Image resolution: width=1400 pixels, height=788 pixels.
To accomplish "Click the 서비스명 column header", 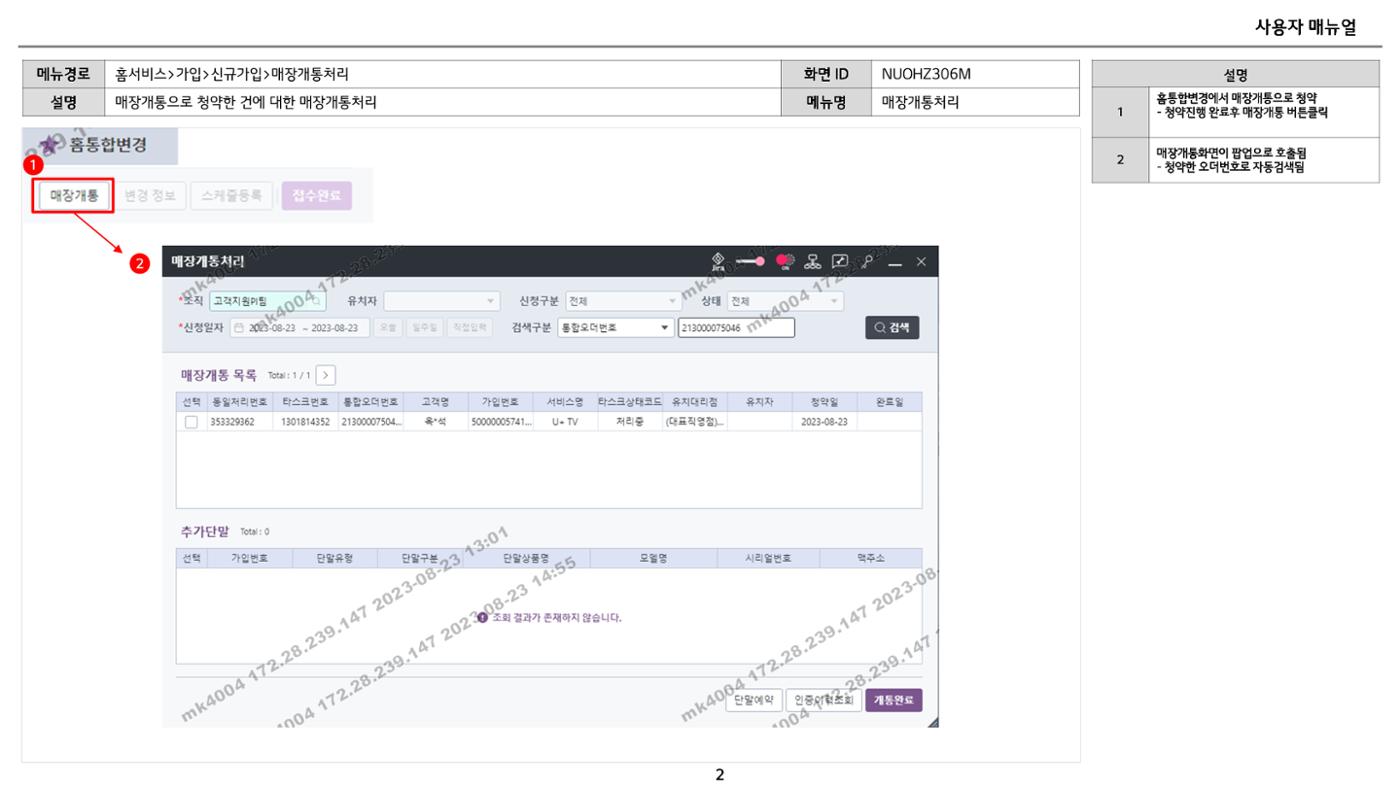I will click(565, 402).
